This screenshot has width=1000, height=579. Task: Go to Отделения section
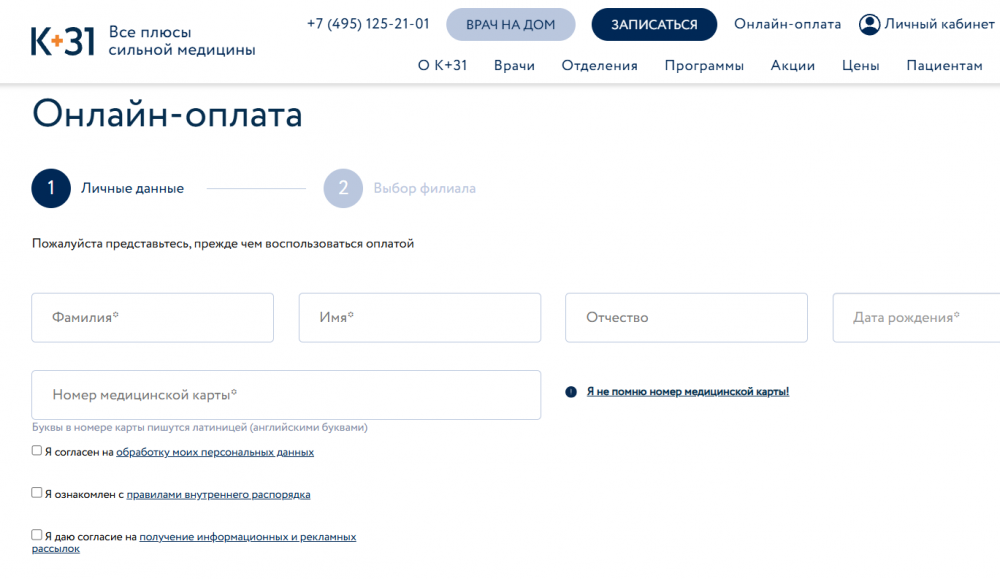599,66
